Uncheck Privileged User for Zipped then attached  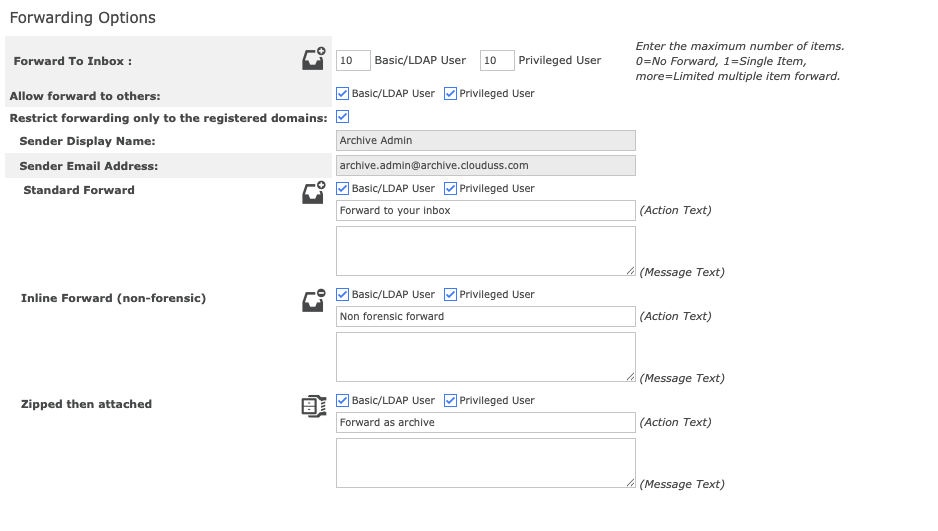click(x=450, y=400)
